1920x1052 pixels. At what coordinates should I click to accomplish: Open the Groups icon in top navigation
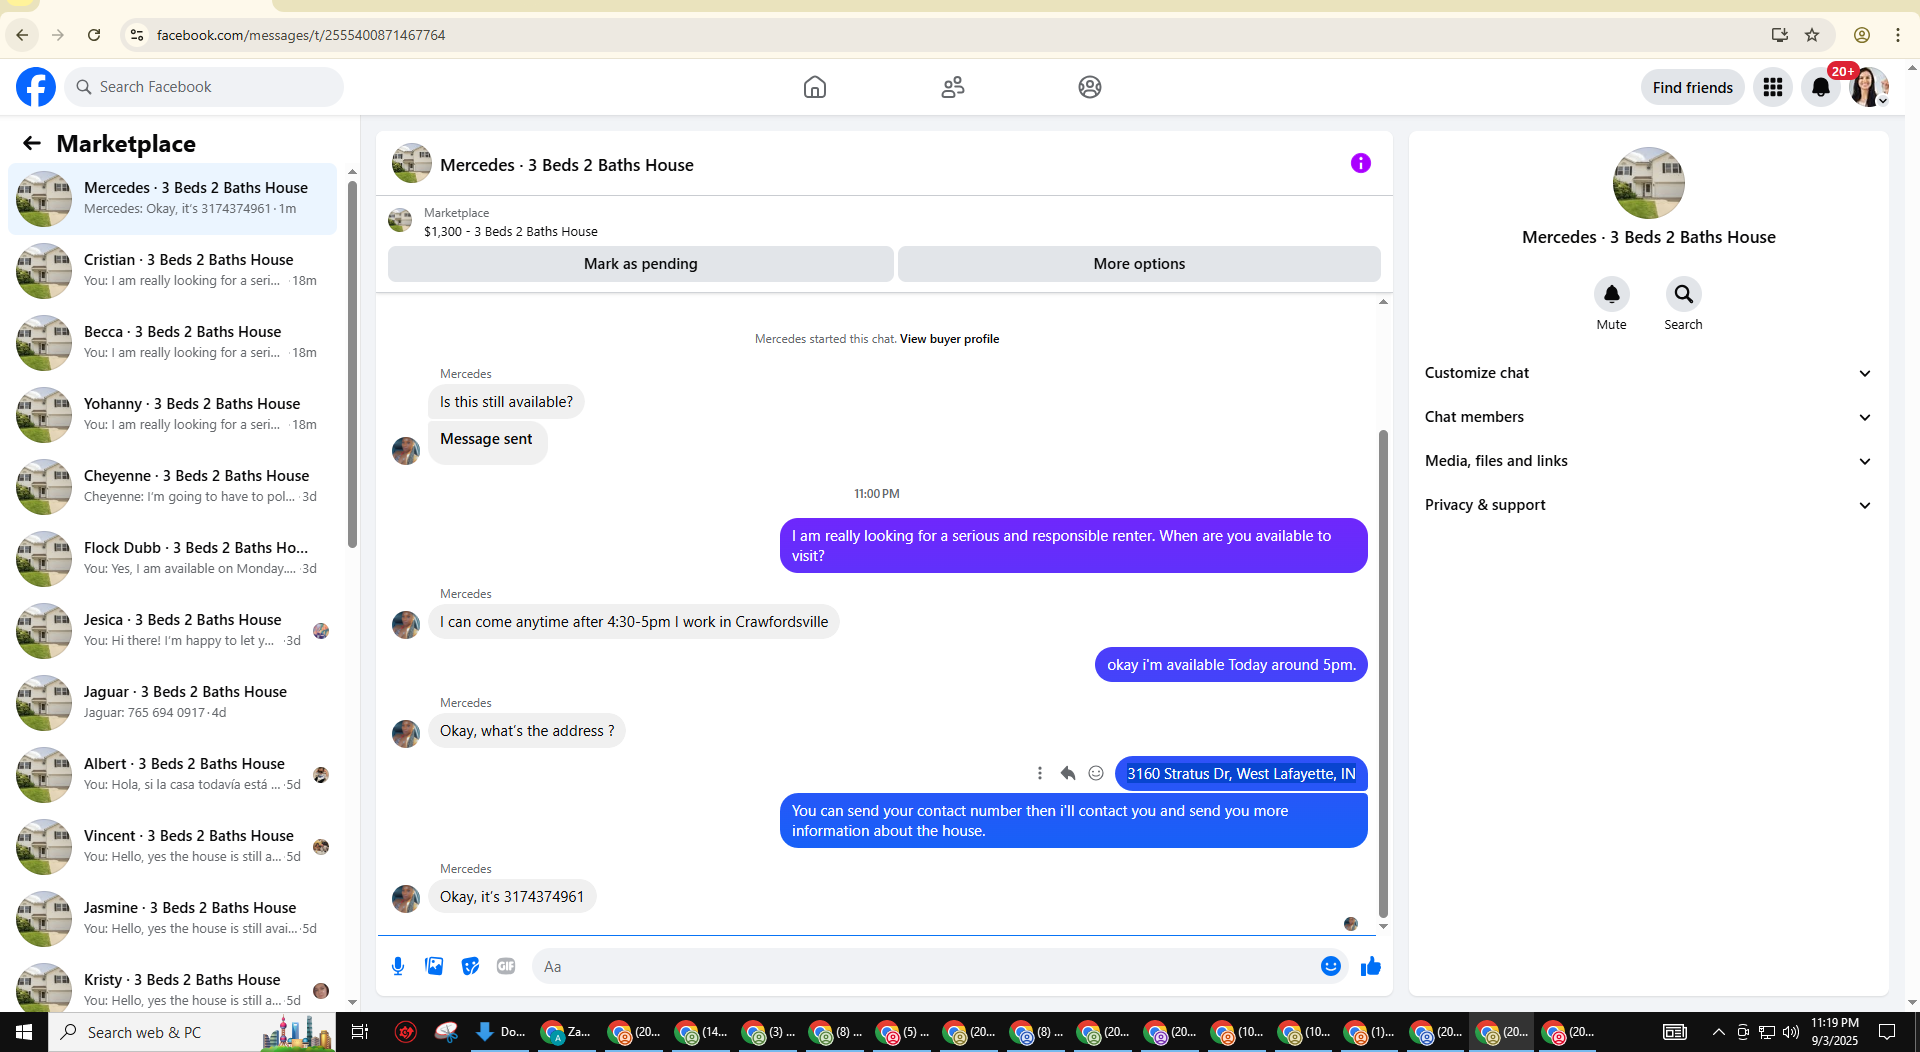[x=1090, y=87]
